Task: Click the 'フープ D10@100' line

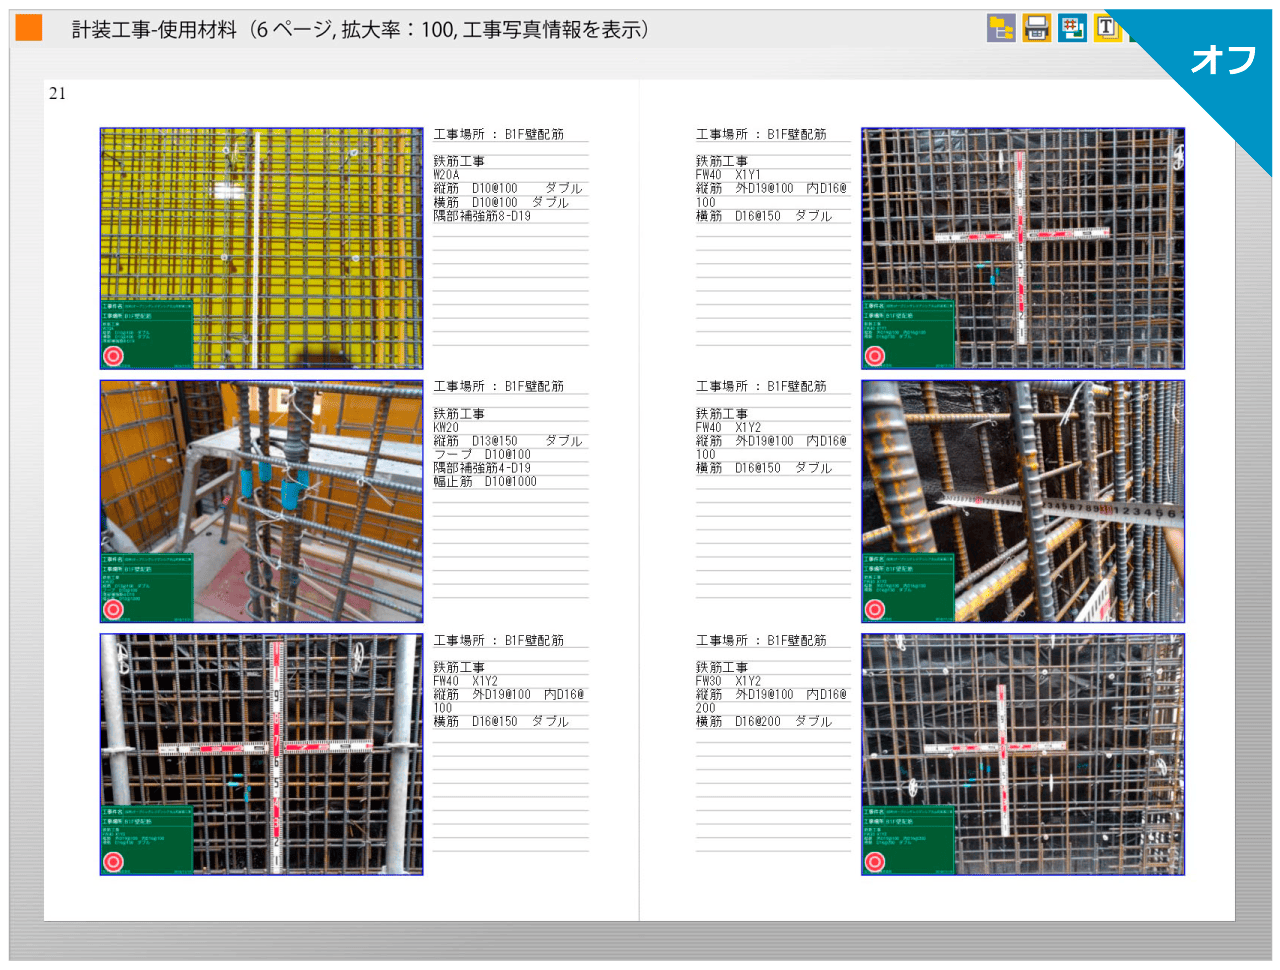Action: tap(482, 455)
